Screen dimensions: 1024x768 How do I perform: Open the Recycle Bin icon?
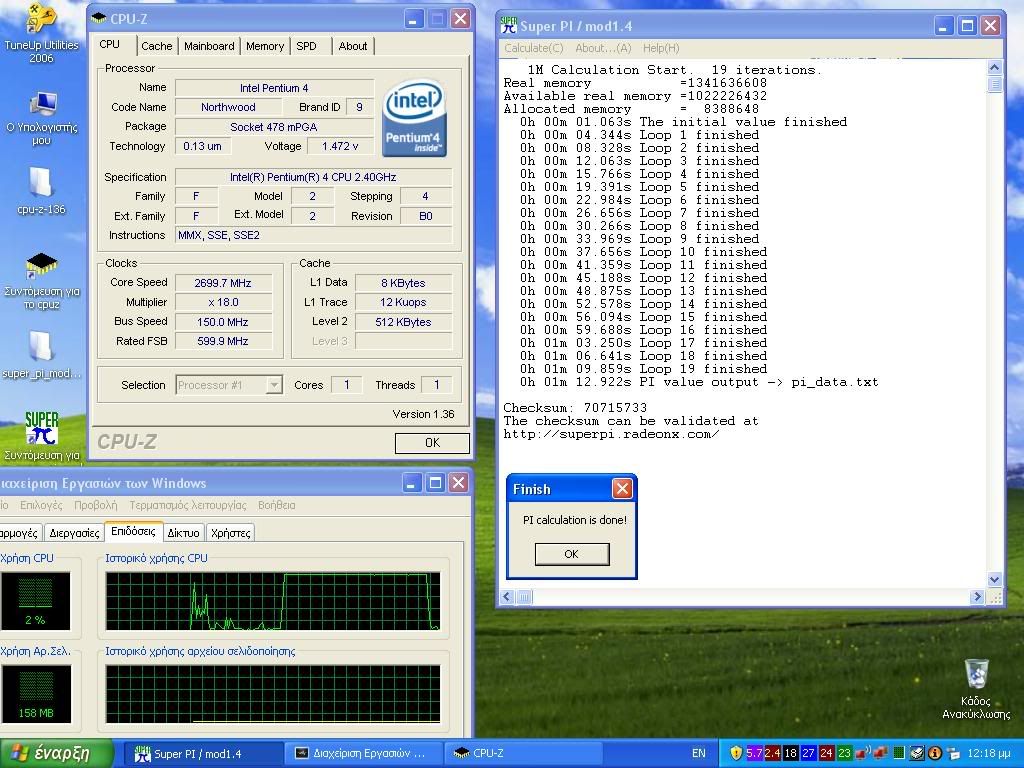point(976,674)
